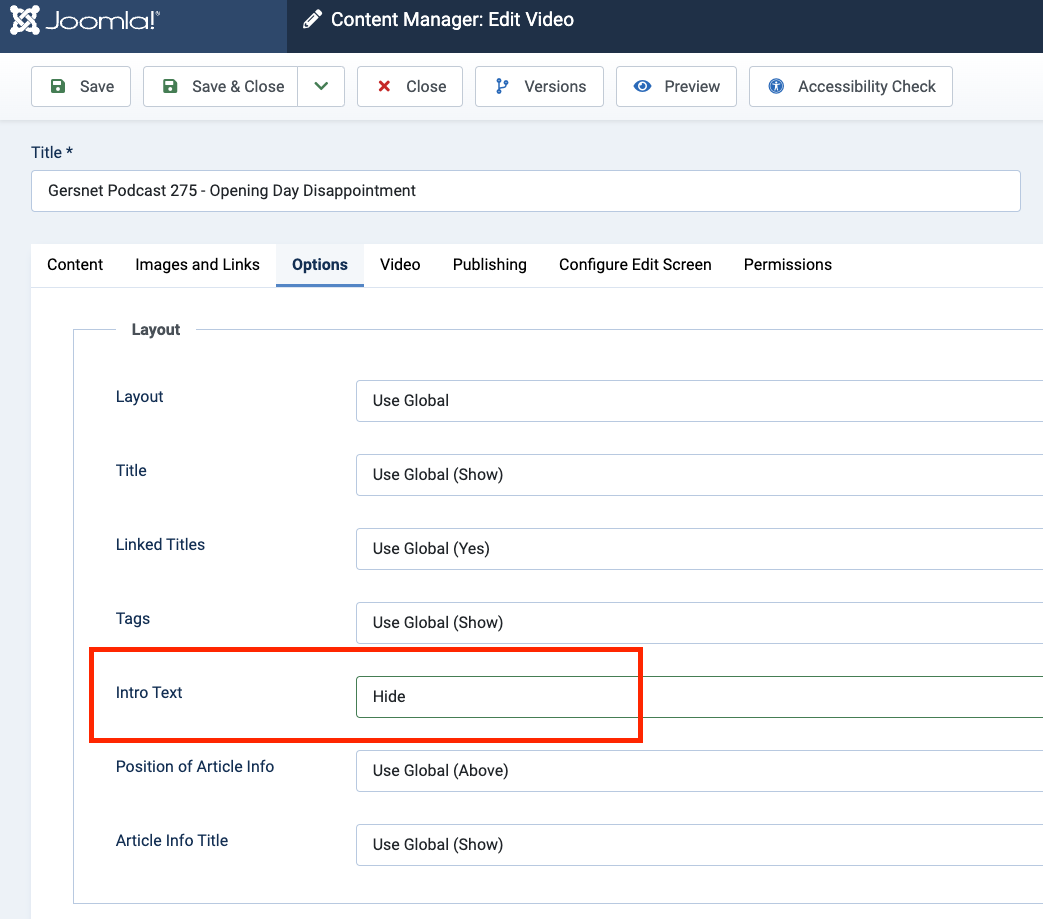Viewport: 1043px width, 919px height.
Task: Open Versions history
Action: click(x=539, y=87)
